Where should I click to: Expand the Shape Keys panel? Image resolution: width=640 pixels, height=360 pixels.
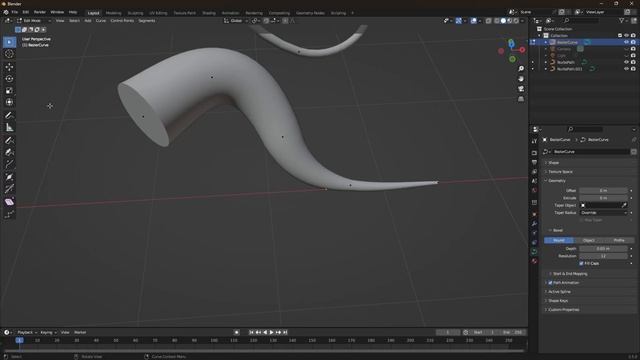tap(558, 300)
